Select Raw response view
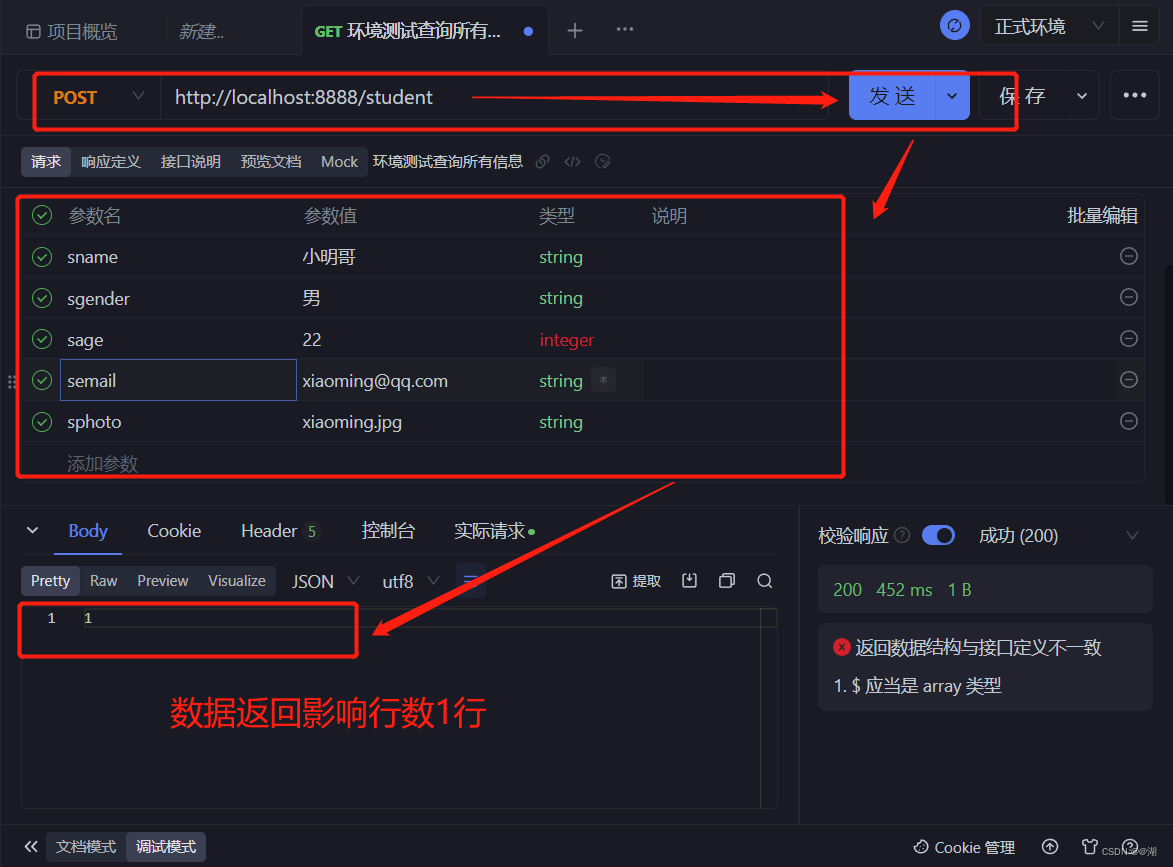 (103, 580)
